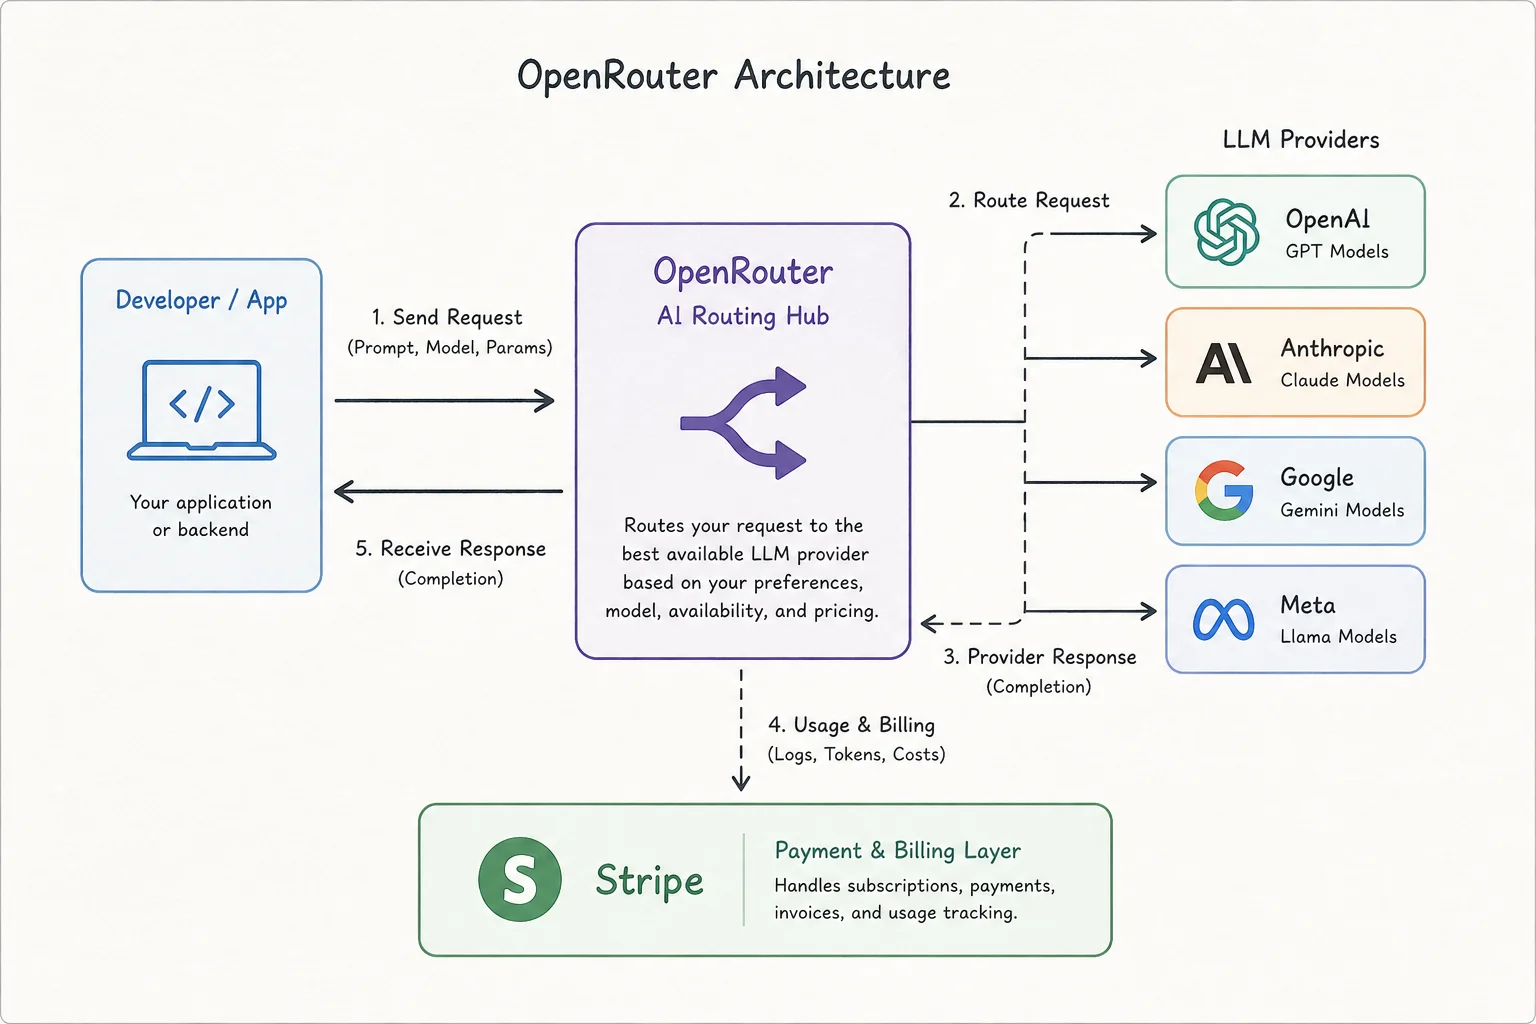Click the 'Llama Models' text

(x=1339, y=637)
